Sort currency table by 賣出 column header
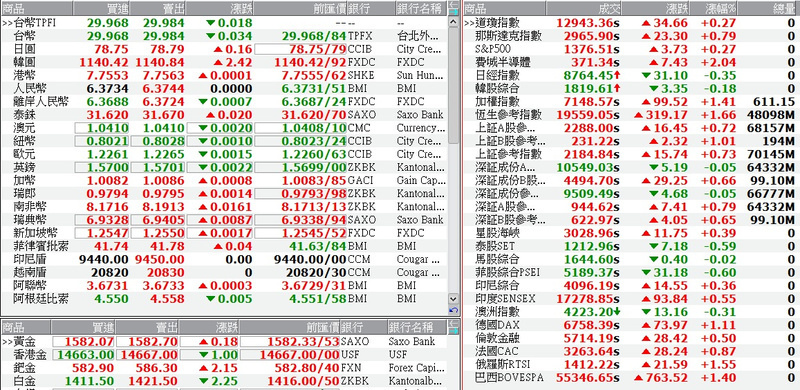Viewport: 800px width, 390px height. [x=158, y=8]
